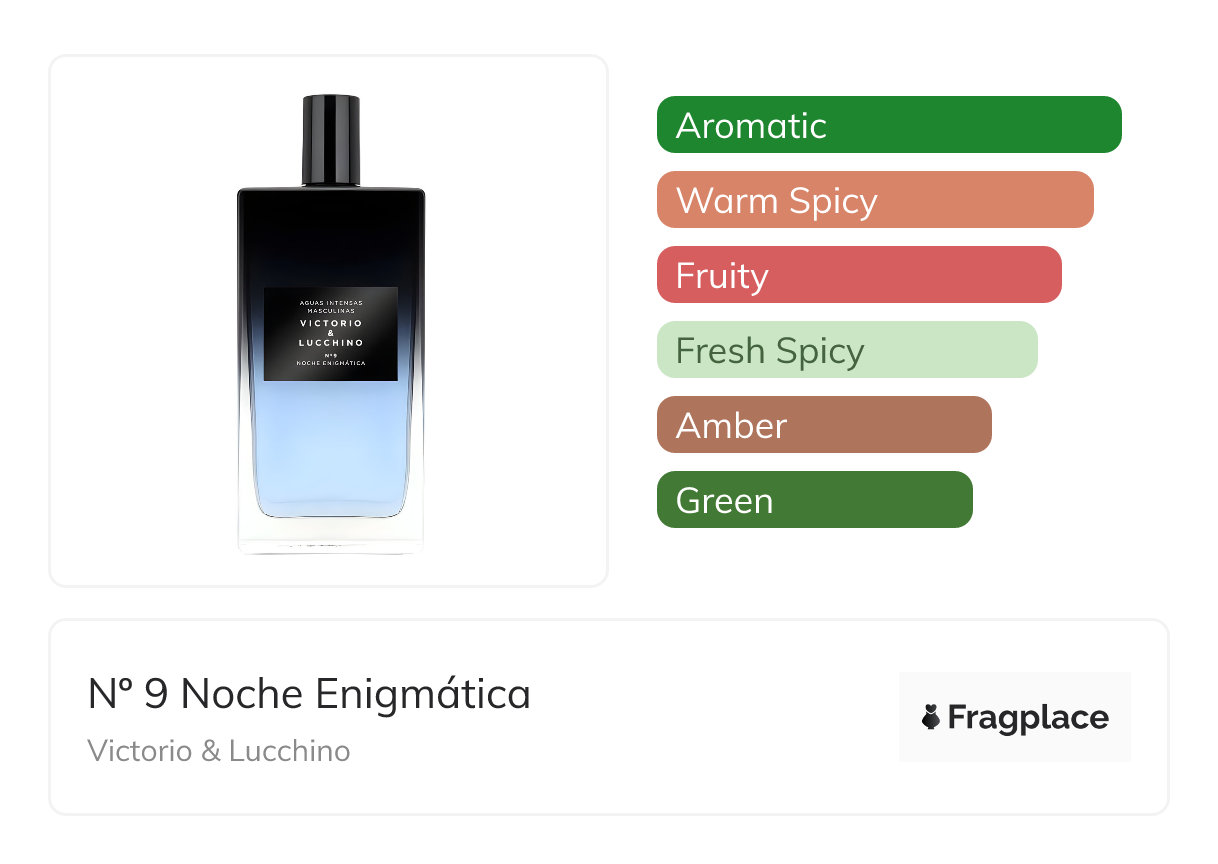Open the gray Victorio & Lucchino brand link
This screenshot has height=864, width=1218.
pos(219,751)
